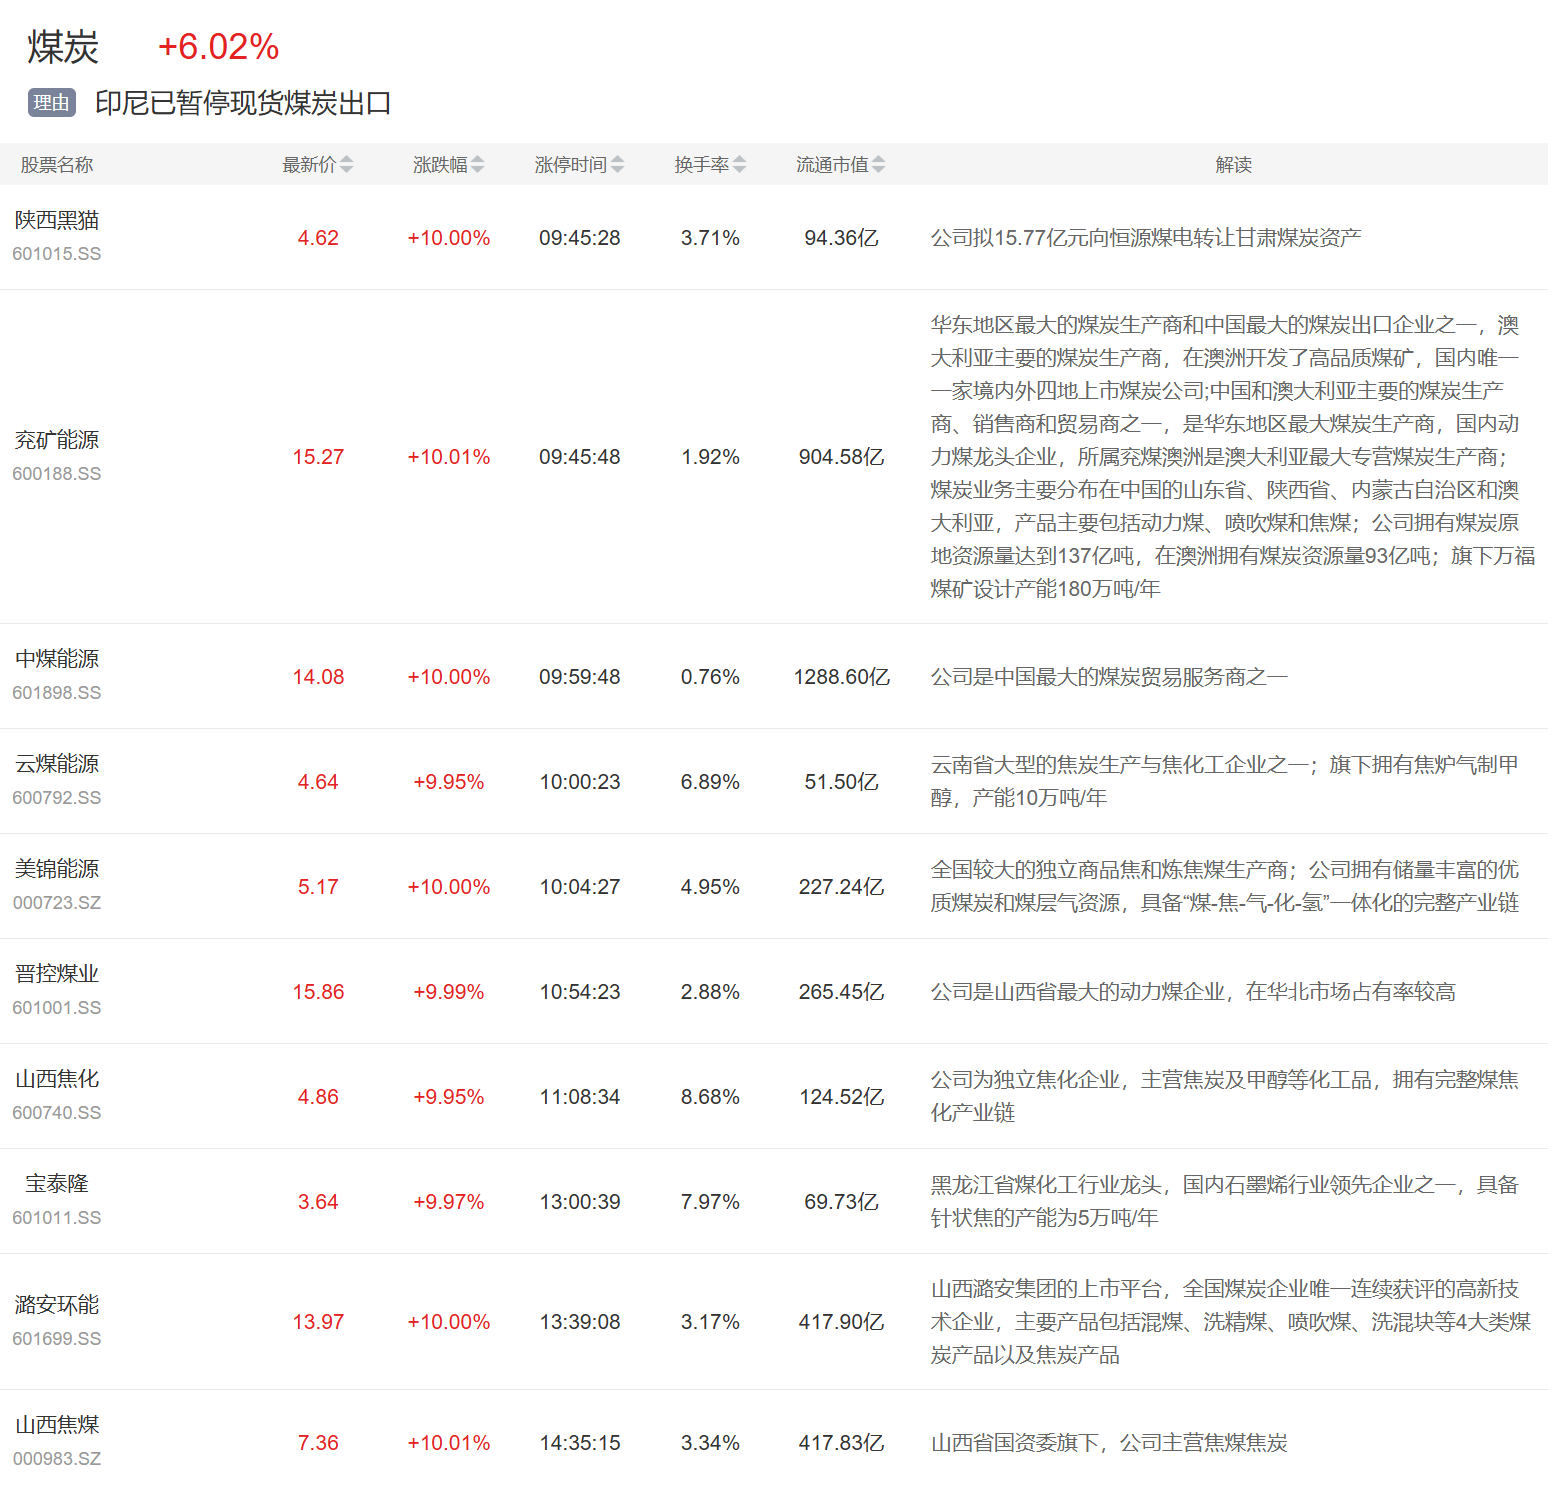Screen dimensions: 1548x1491
Task: Select 山西焦化 in the stock list
Action: (x=57, y=1079)
